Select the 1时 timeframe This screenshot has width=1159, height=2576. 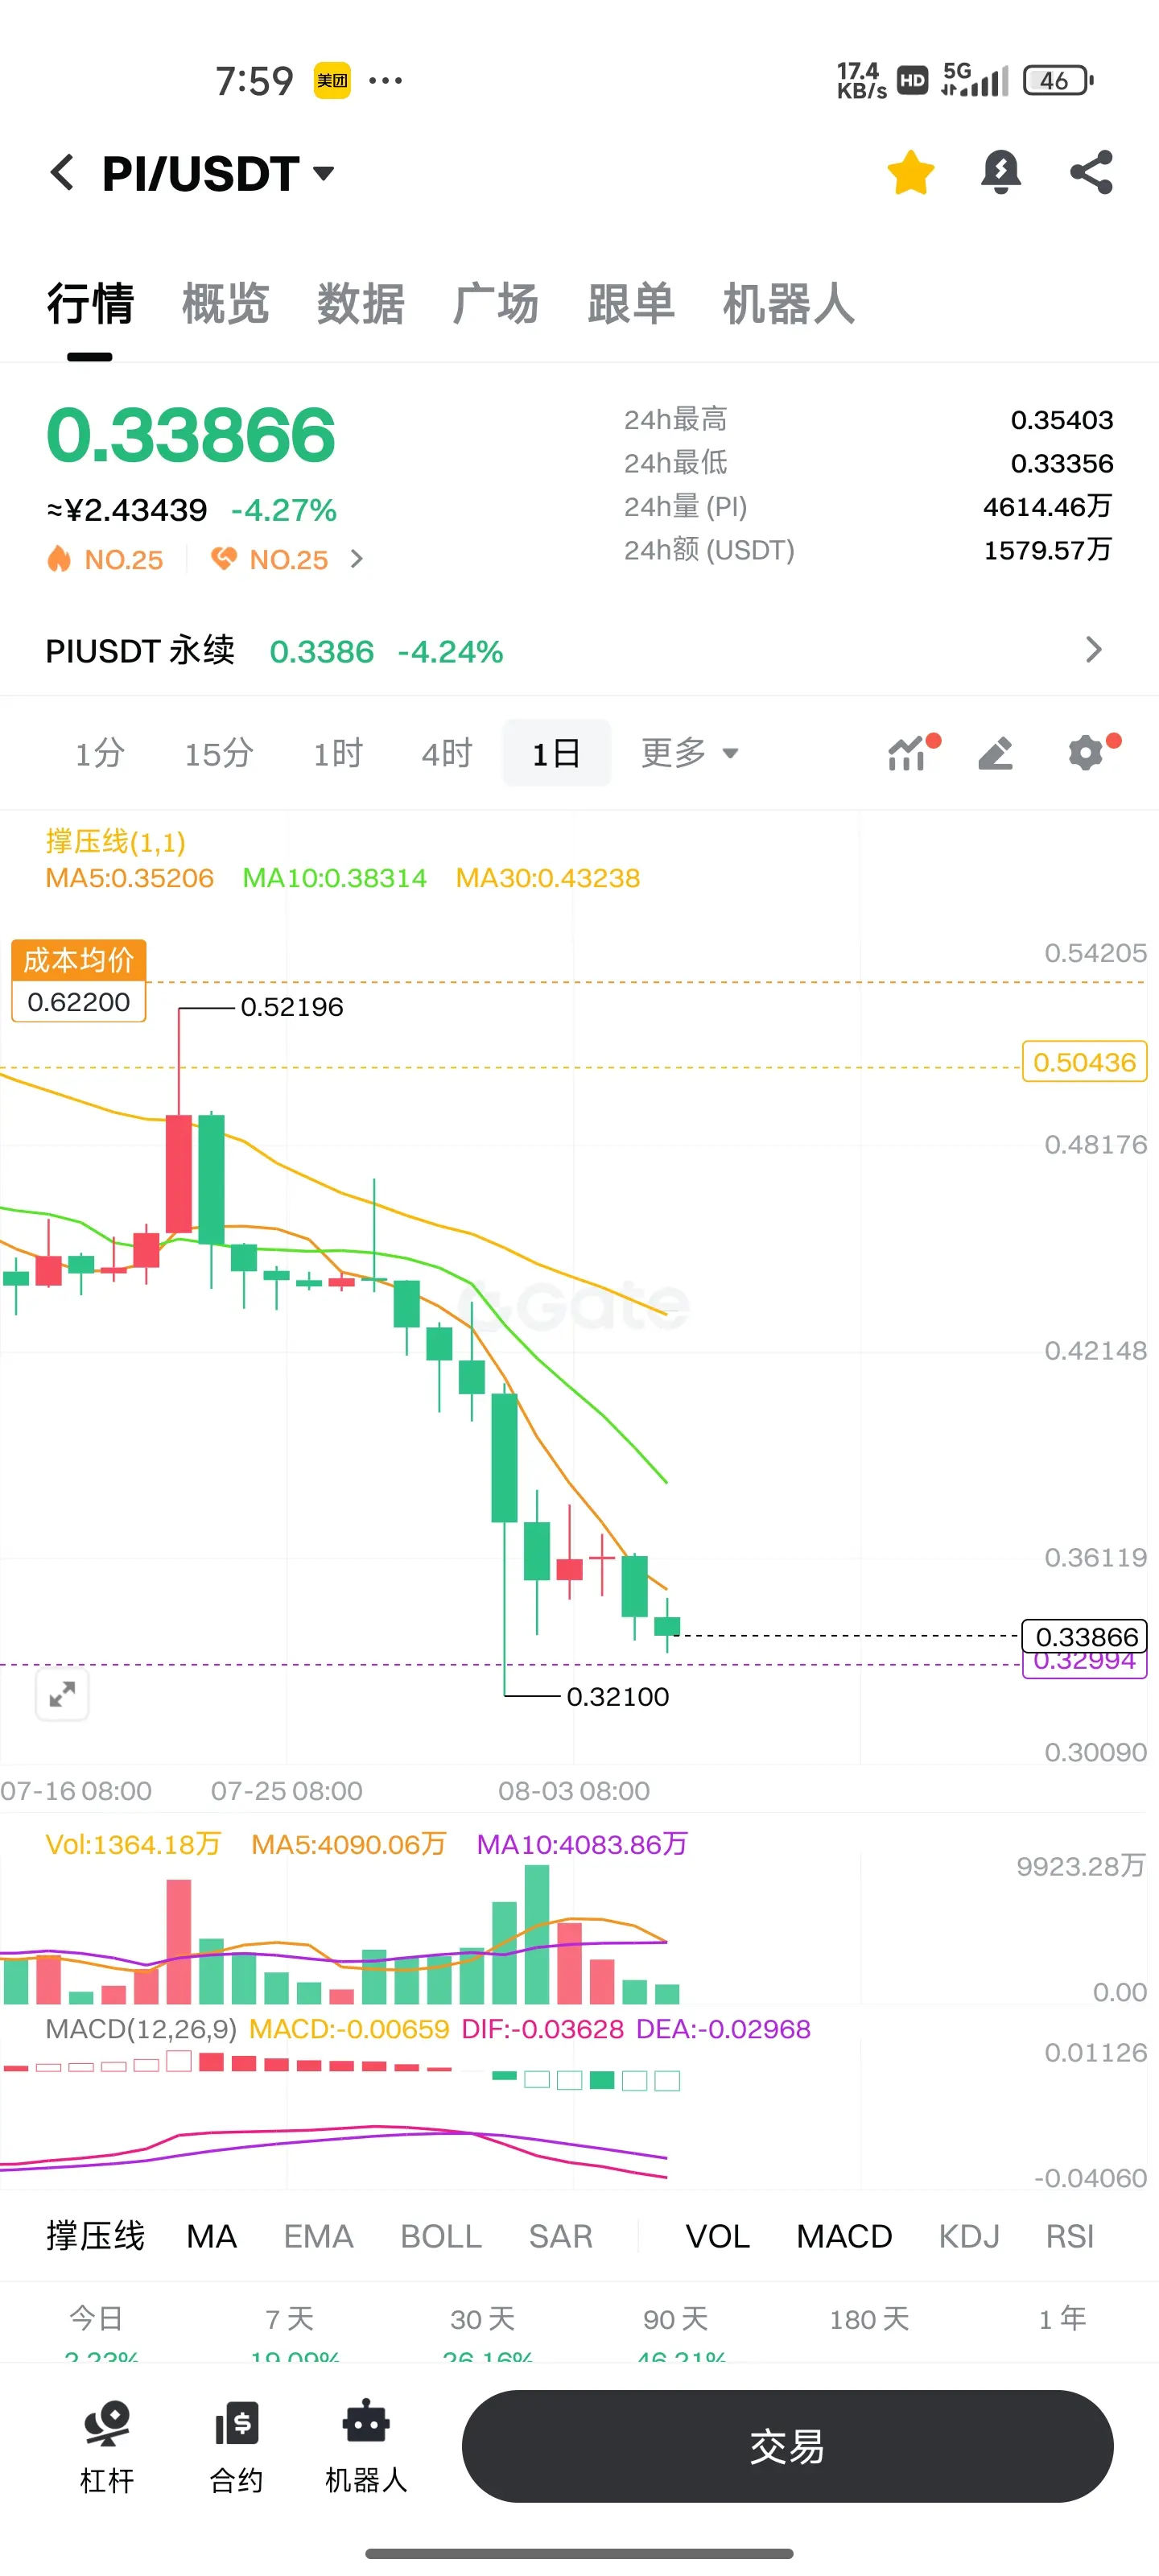click(x=337, y=753)
